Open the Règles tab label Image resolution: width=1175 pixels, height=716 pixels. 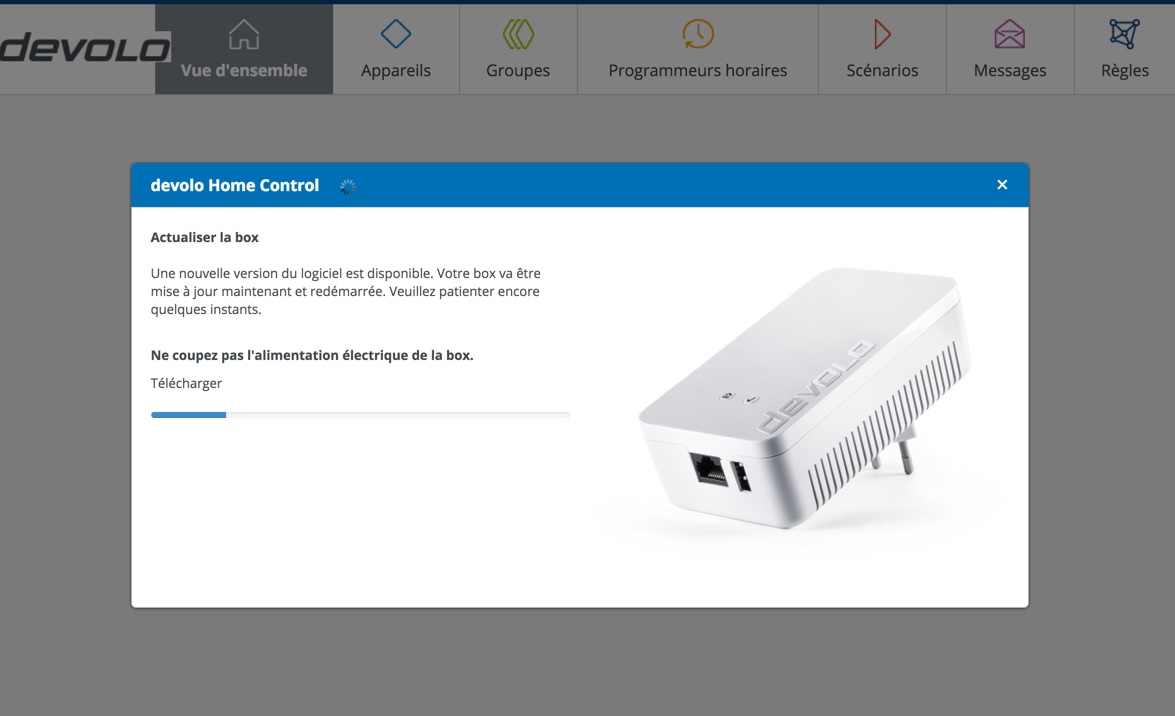coord(1124,70)
